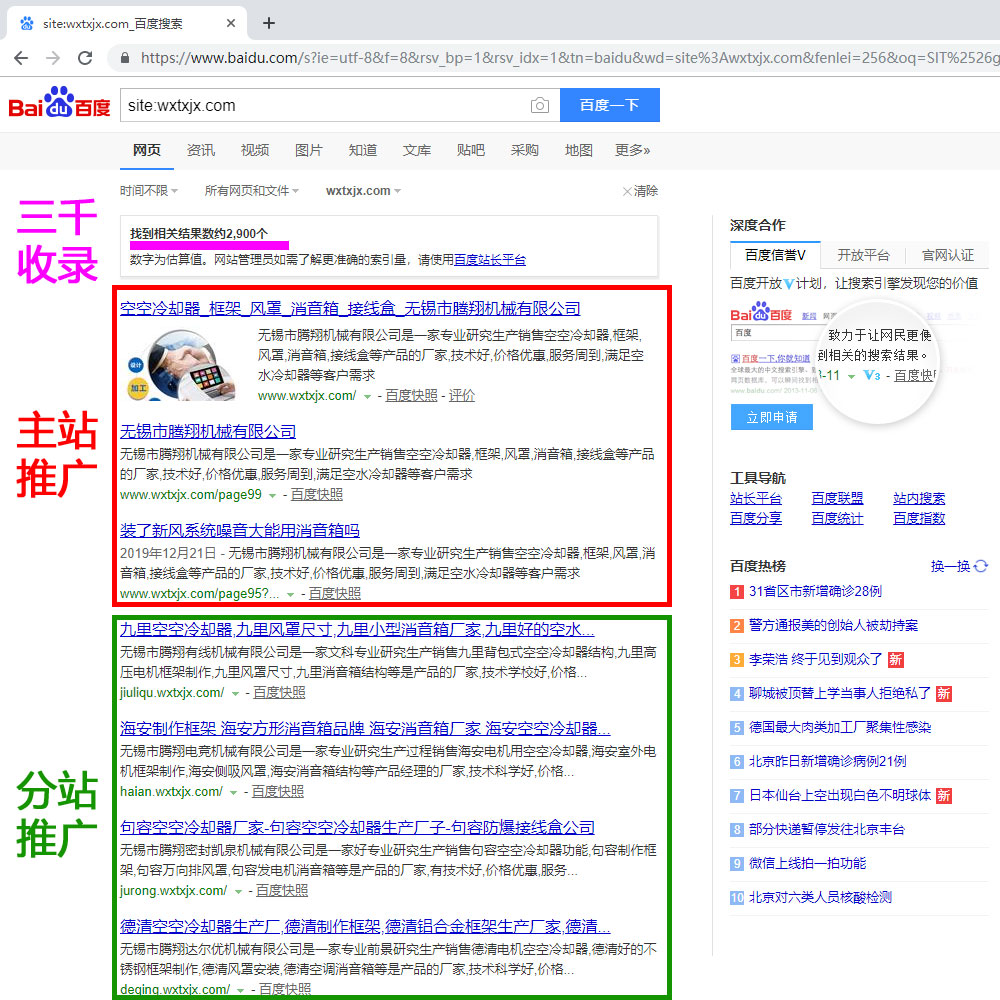The height and width of the screenshot is (1000, 1000).
Task: Open 百度分享 tool link
Action: pyautogui.click(x=756, y=518)
